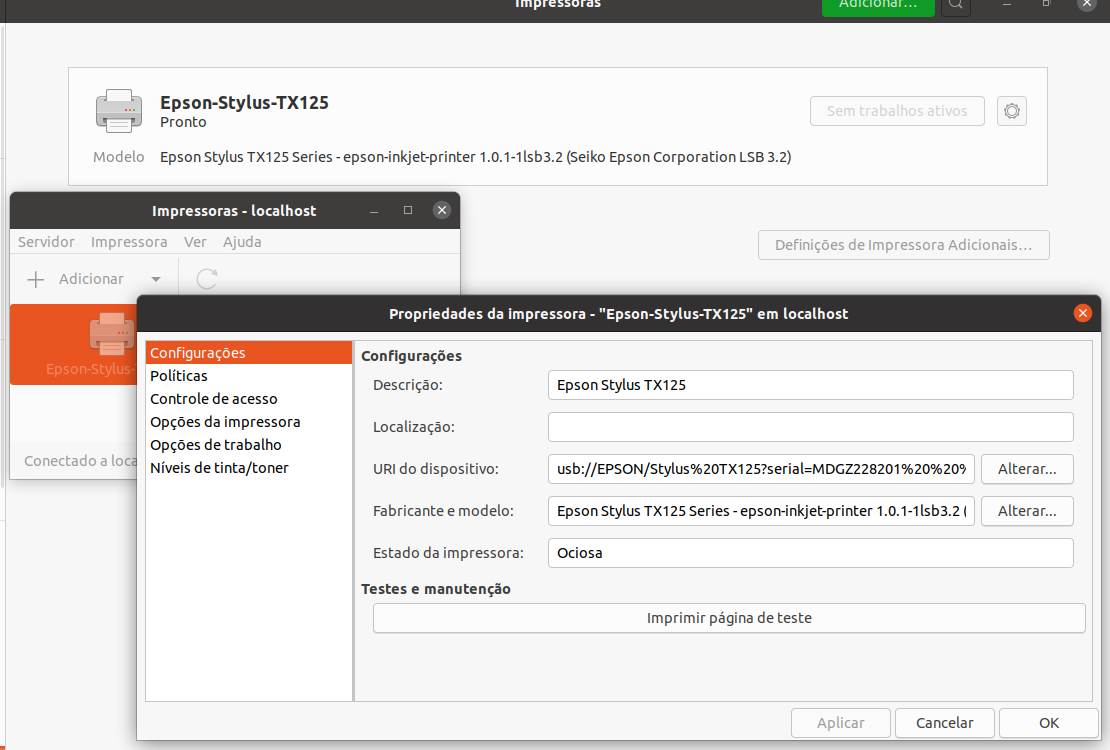
Task: Open the dropdown arrow next to Adicionar
Action: click(156, 279)
